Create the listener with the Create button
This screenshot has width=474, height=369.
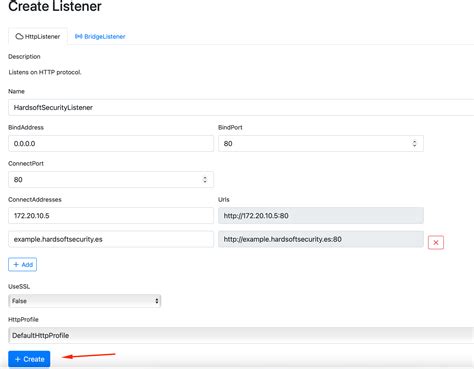[29, 359]
